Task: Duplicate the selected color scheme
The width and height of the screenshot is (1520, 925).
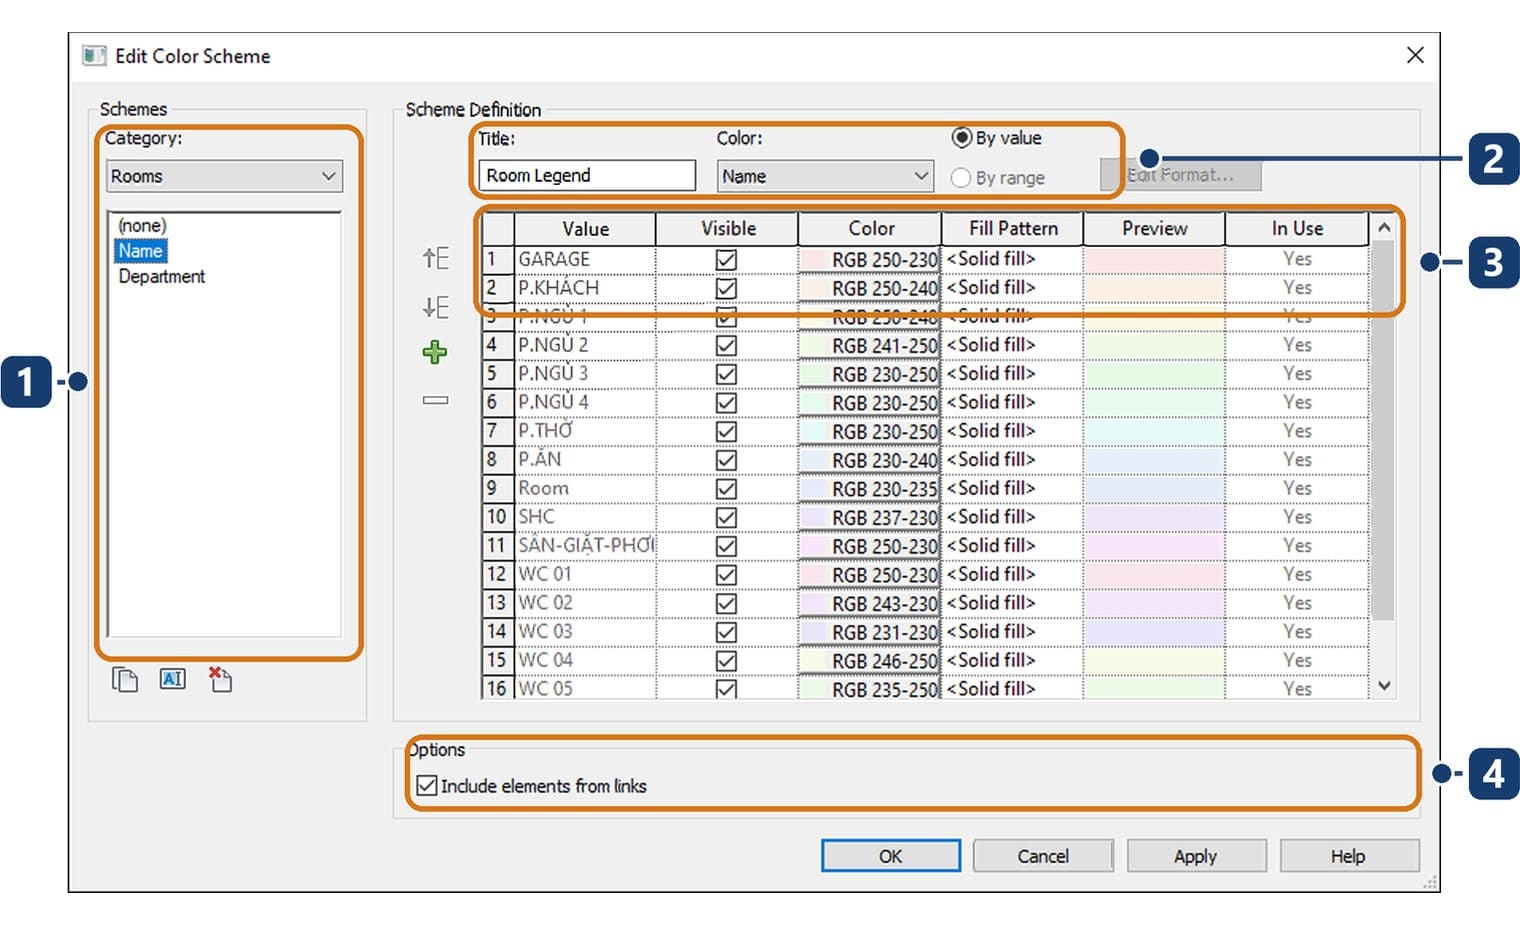Action: coord(125,680)
